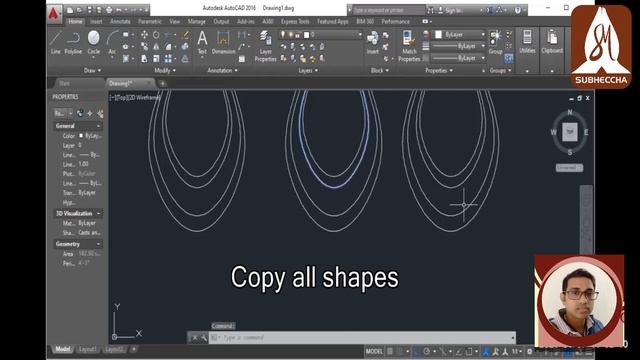Expand the Modify panel dropdown

165,71
